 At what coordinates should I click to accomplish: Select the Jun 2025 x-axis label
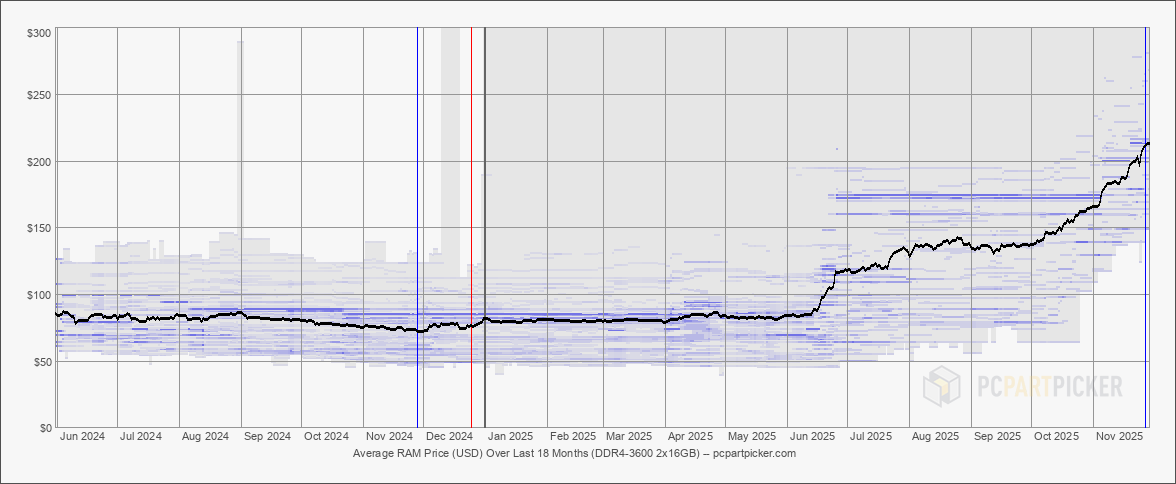812,437
